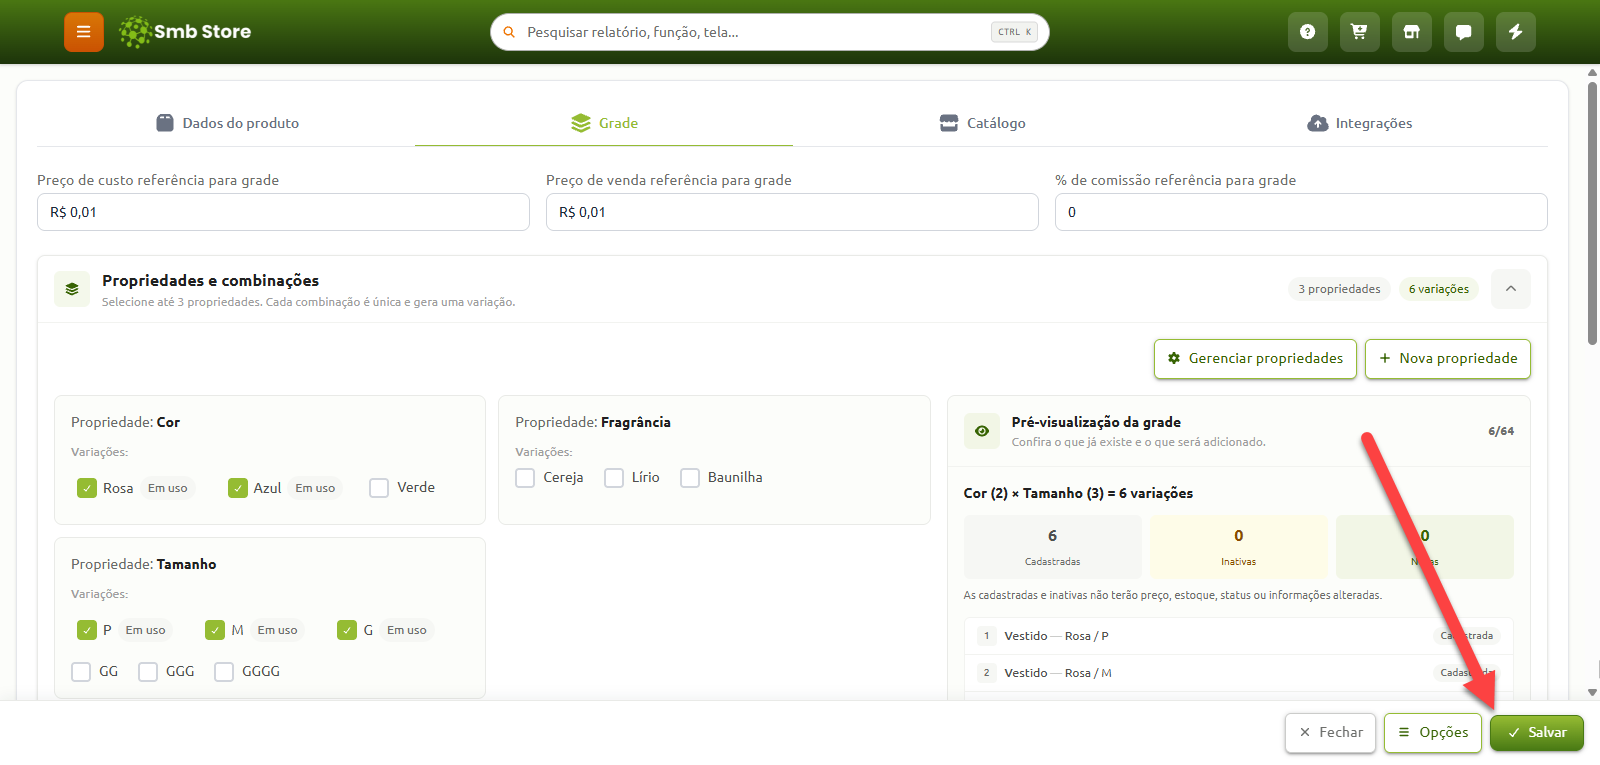This screenshot has height=765, width=1600.
Task: Open the lightning bolt shortcuts icon
Action: click(1515, 32)
